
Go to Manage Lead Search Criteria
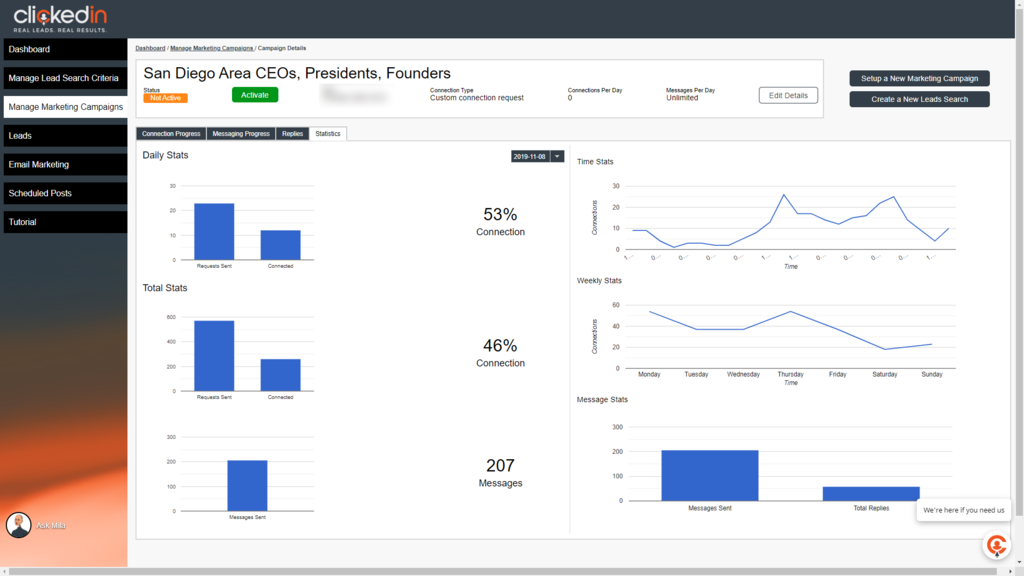[65, 78]
